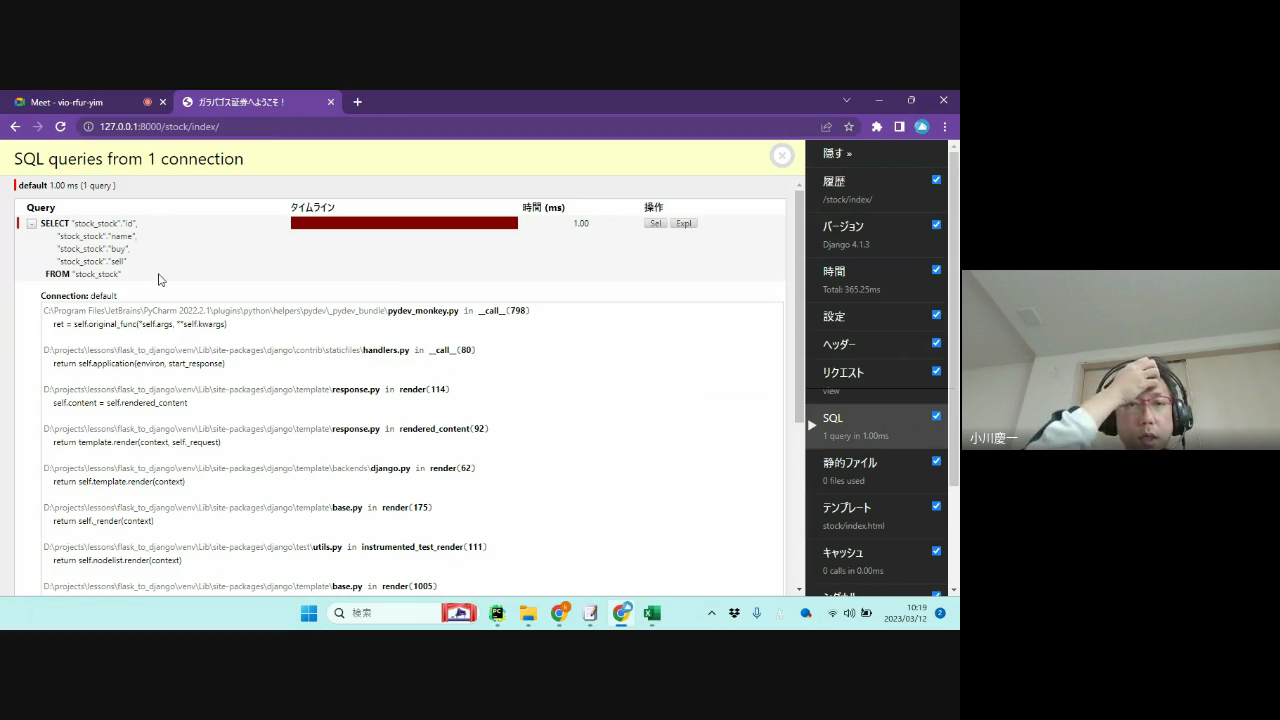The image size is (1280, 720).
Task: Bookmark this page with star icon
Action: click(x=849, y=127)
